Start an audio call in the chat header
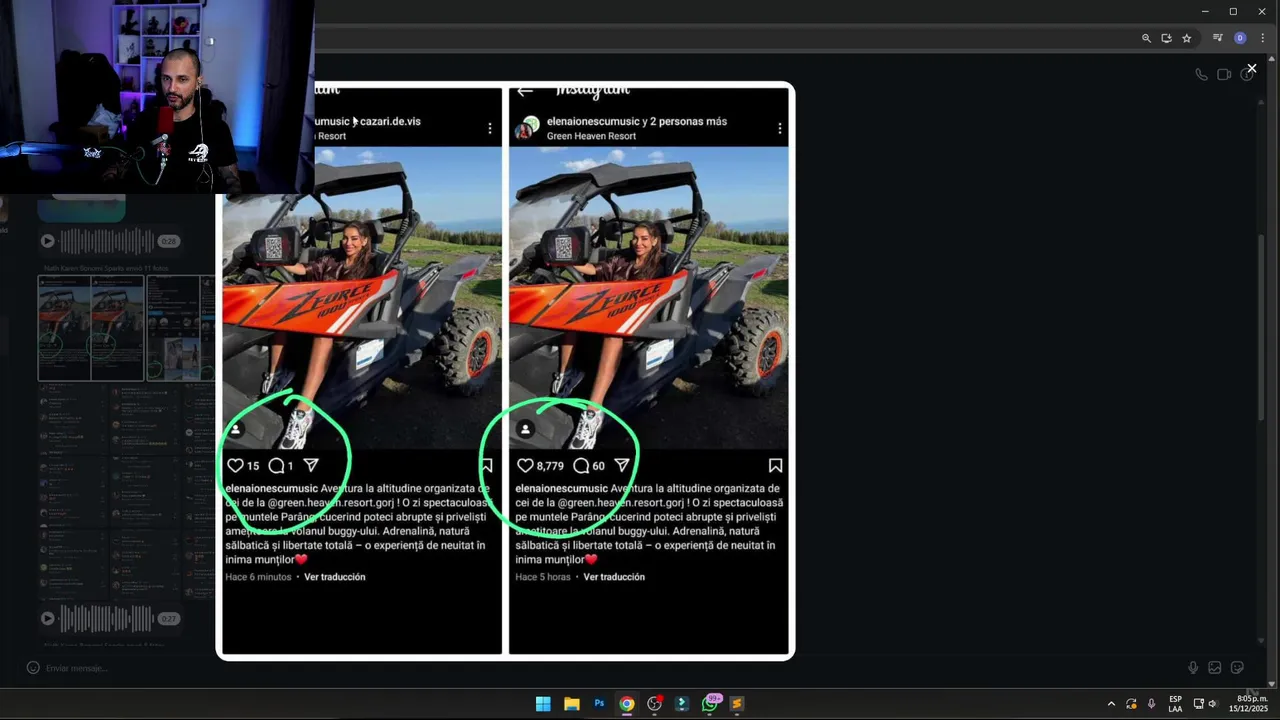Image resolution: width=1280 pixels, height=720 pixels. pos(1201,74)
